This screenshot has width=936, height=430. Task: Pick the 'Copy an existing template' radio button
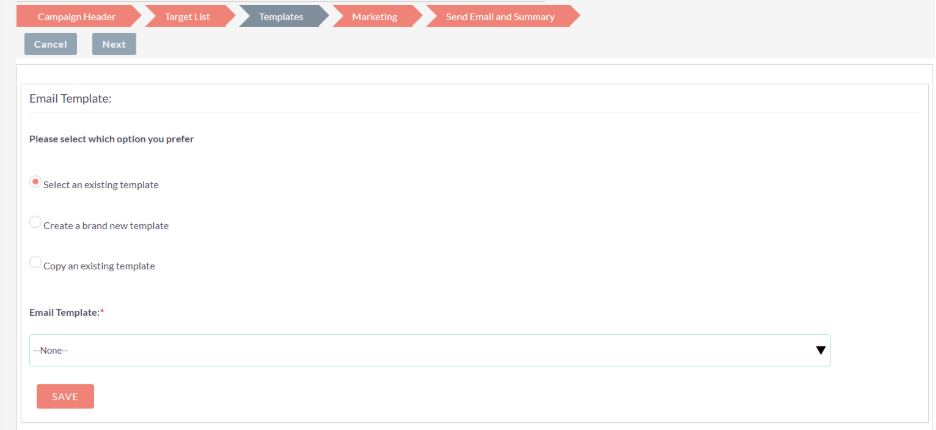pyautogui.click(x=36, y=263)
